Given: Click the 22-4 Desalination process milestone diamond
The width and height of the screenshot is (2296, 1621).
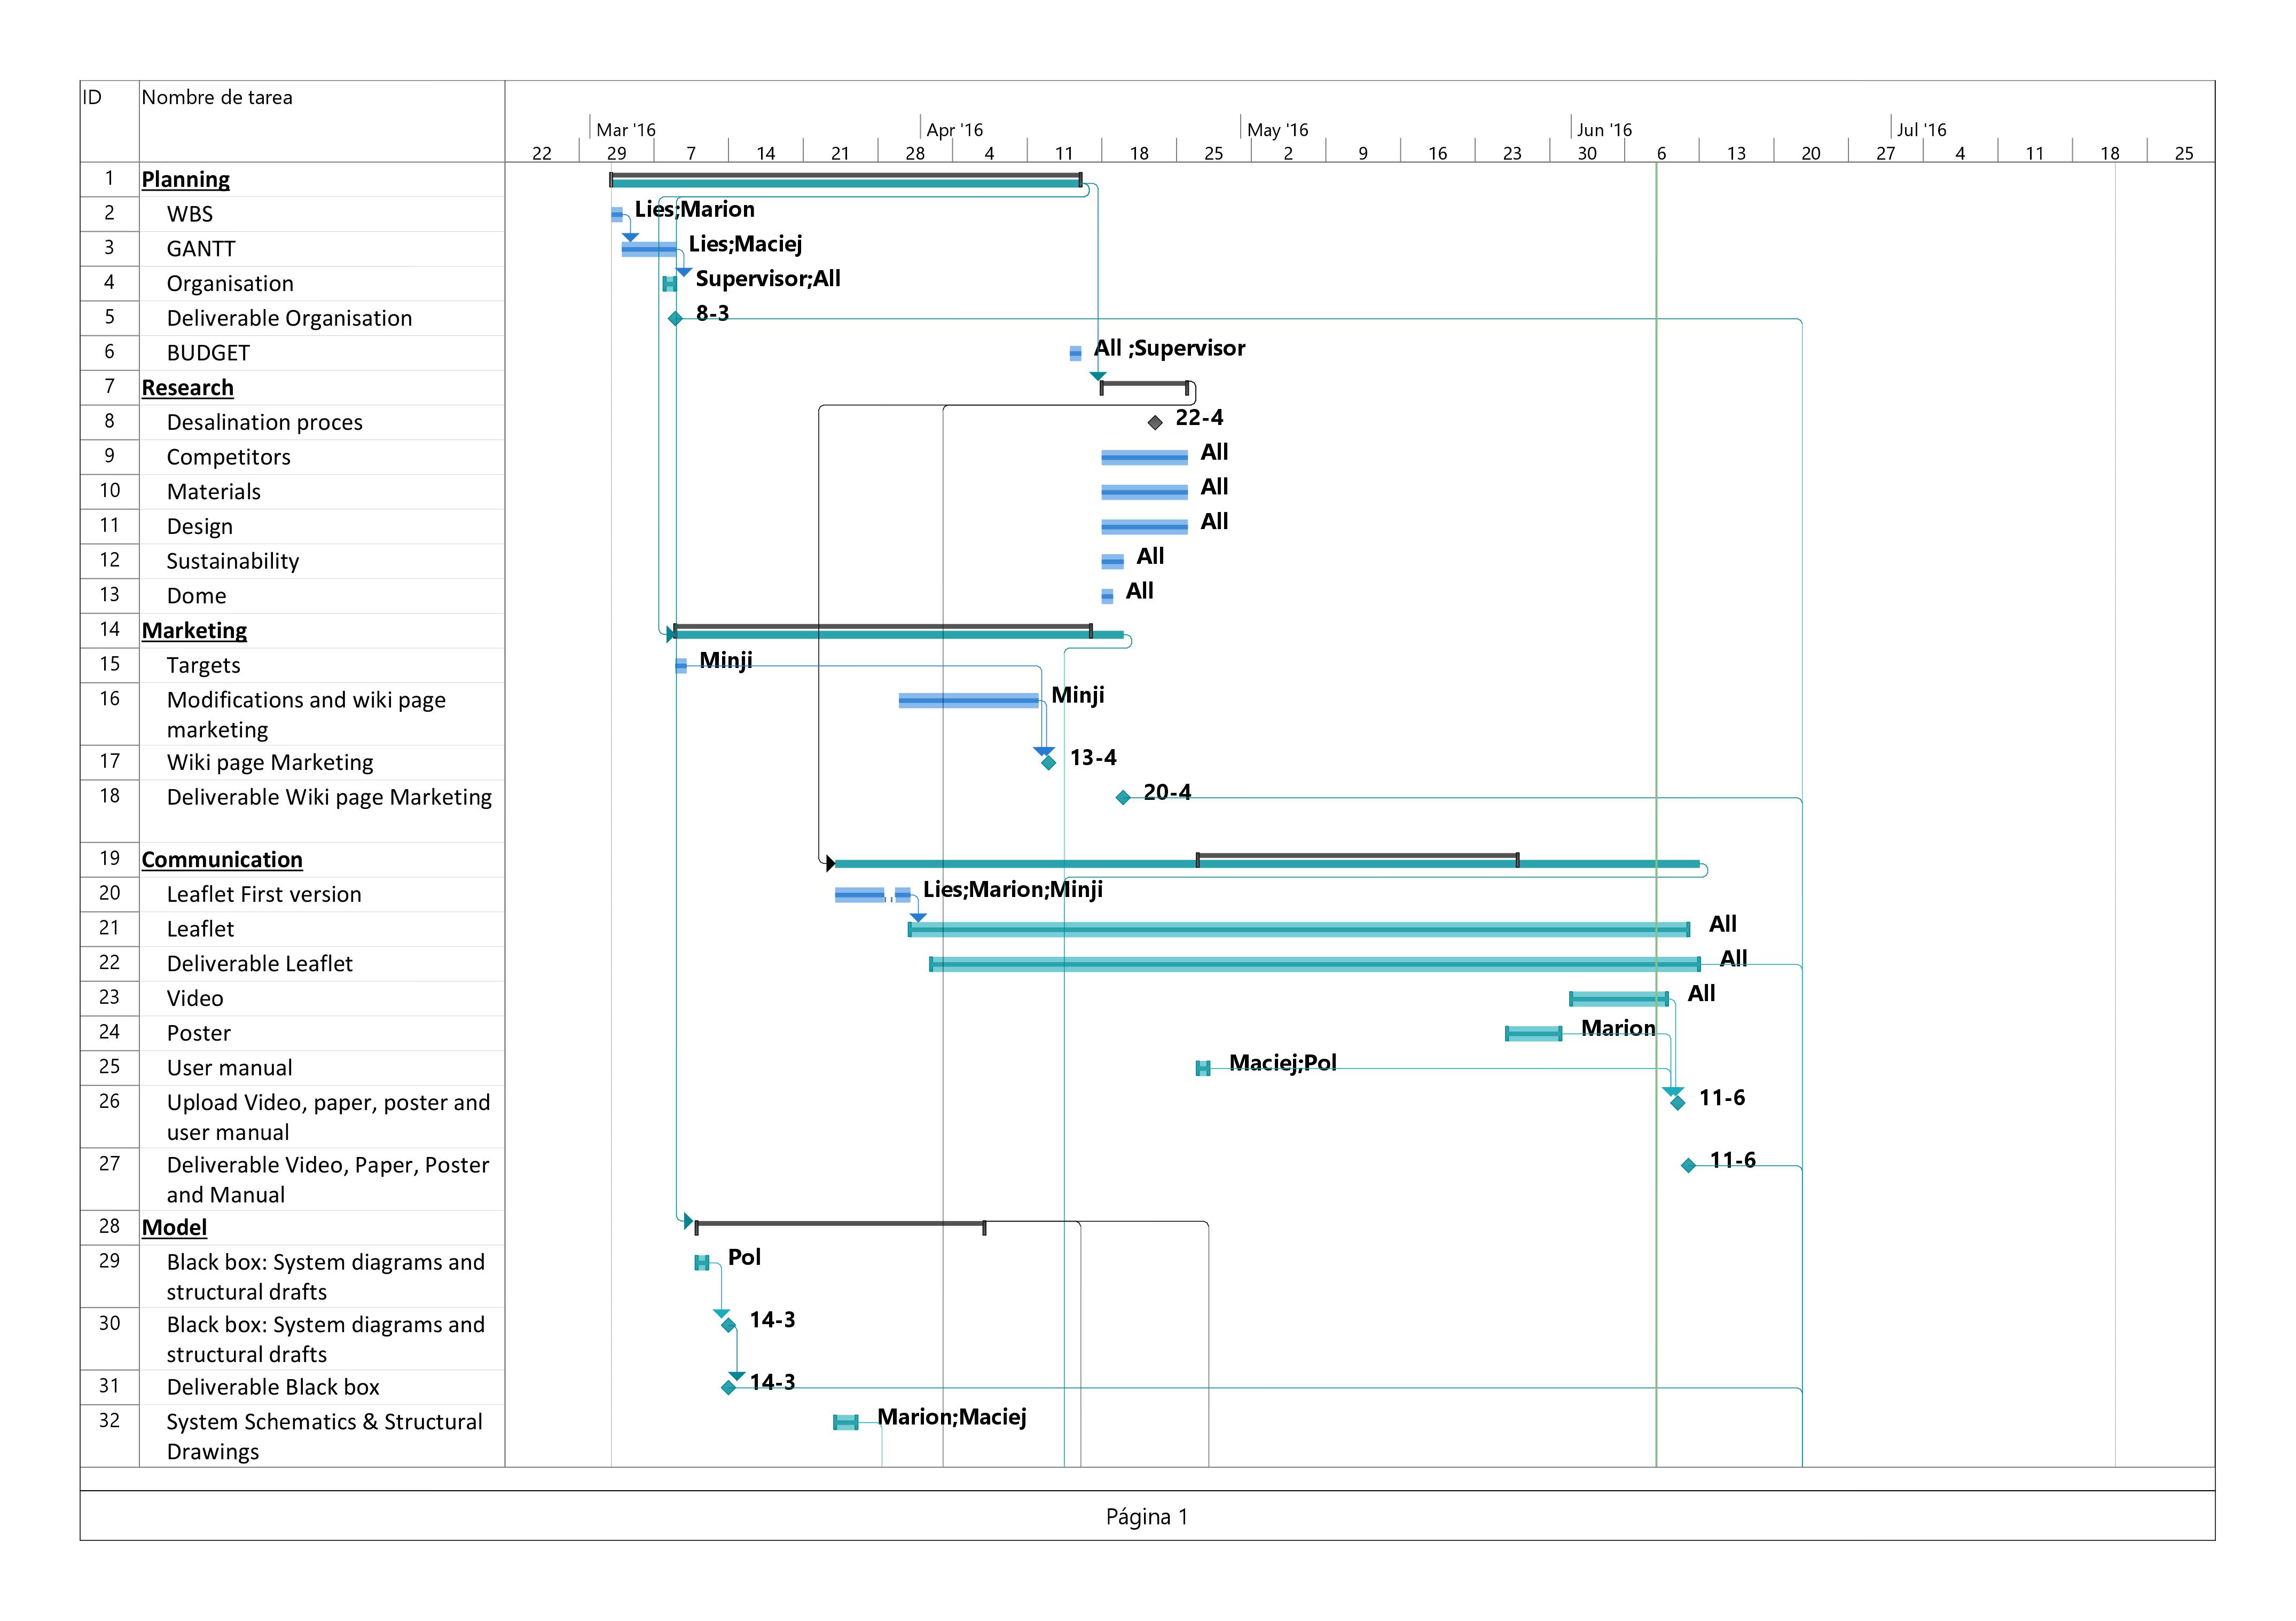Looking at the screenshot, I should [1155, 423].
